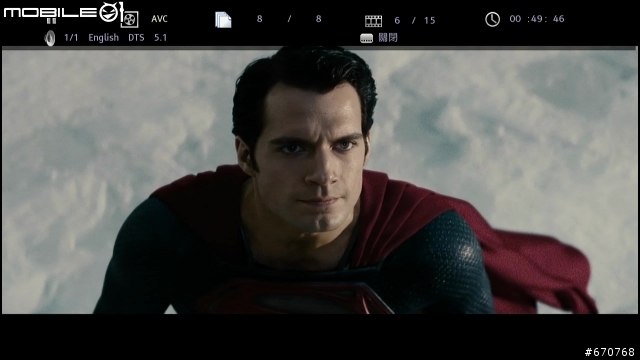
Task: Click the elapsed time clock icon
Action: pos(492,19)
